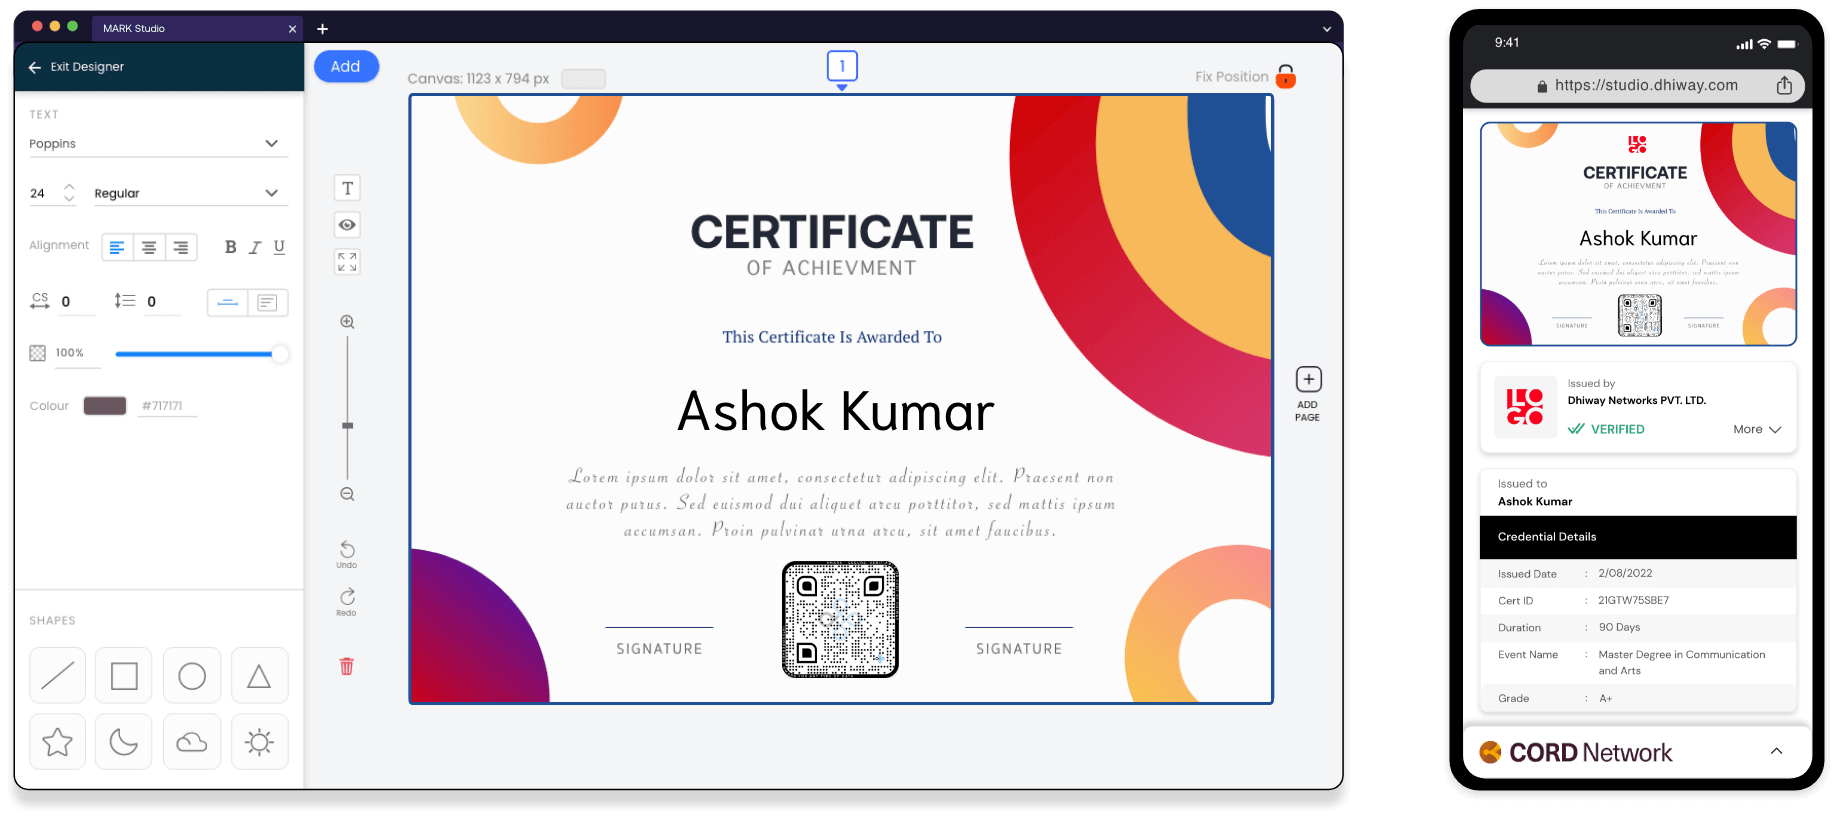Image resolution: width=1838 pixels, height=819 pixels.
Task: Adjust font size 24 stepper arrows
Action: click(x=69, y=193)
